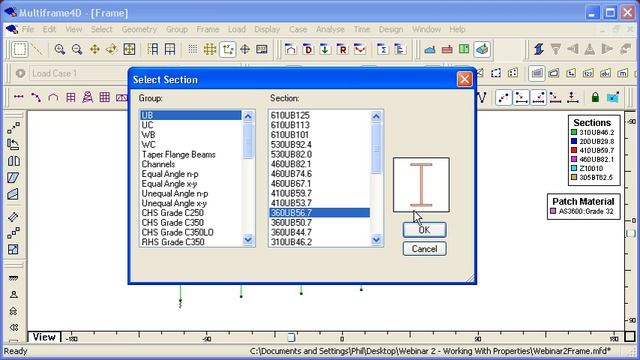
Task: Choose the 530UB92.4 section
Action: (x=320, y=144)
